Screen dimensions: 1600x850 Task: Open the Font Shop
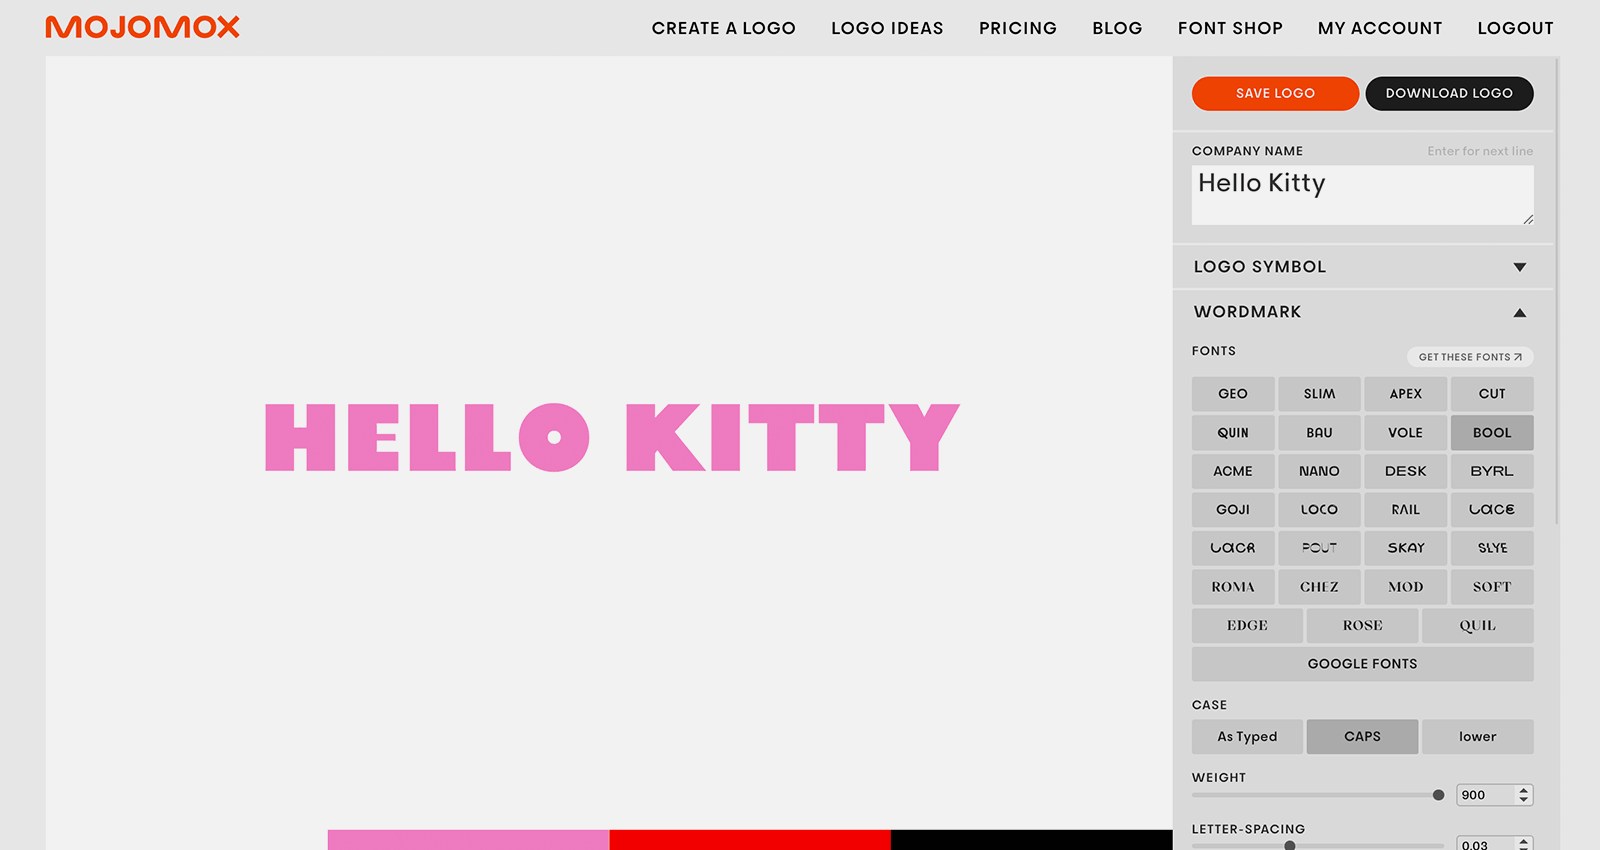click(x=1230, y=28)
